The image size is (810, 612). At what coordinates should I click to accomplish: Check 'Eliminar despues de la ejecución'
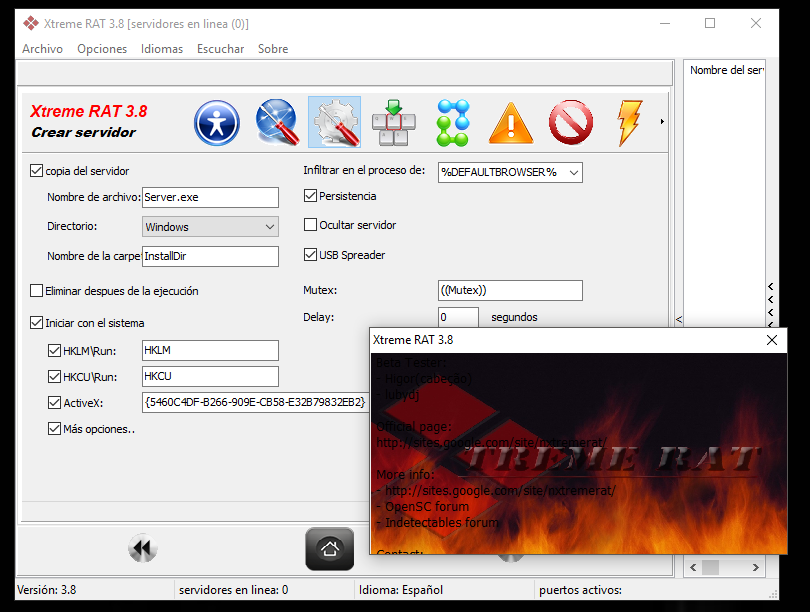[x=36, y=291]
